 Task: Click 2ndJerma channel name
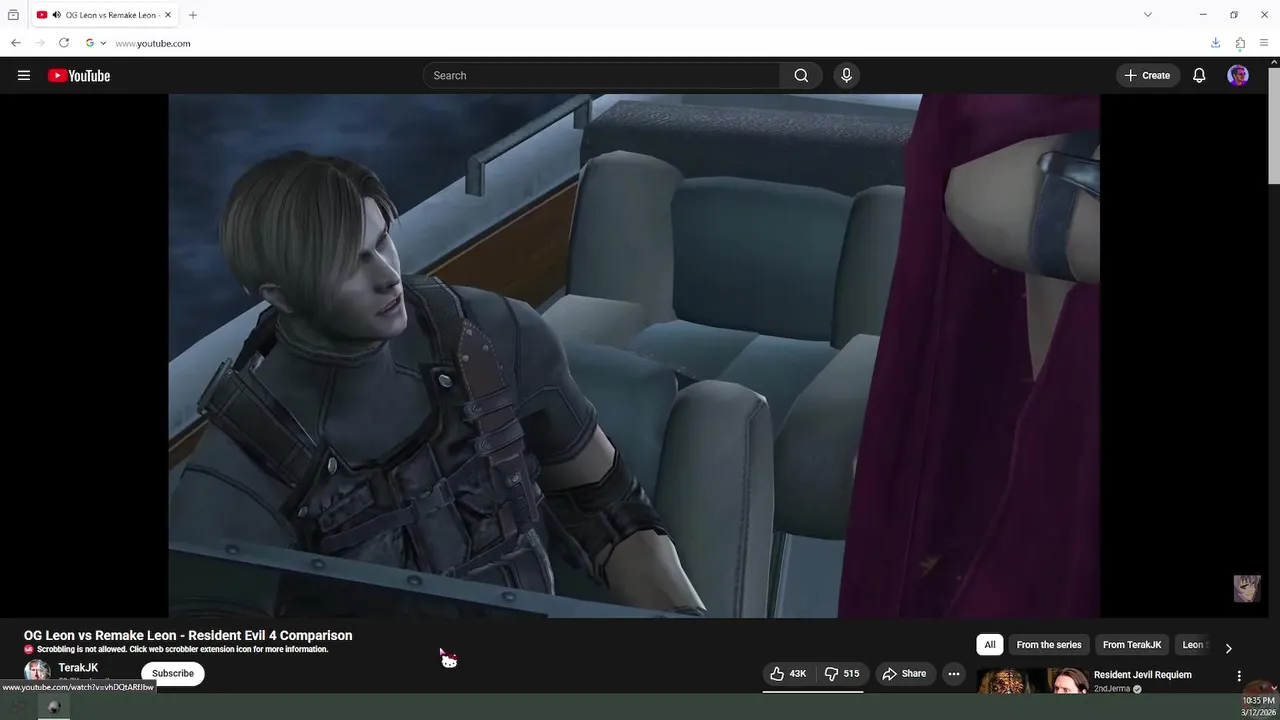(1112, 689)
